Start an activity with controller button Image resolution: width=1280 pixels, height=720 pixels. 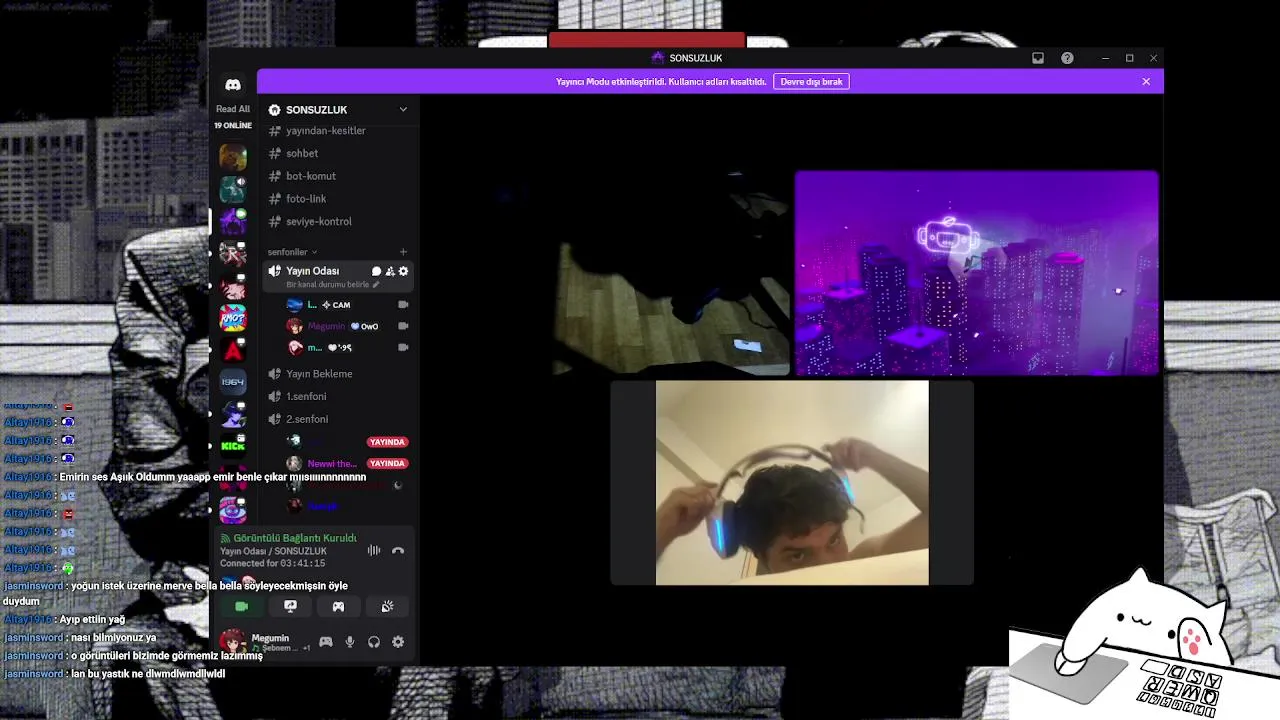[338, 606]
